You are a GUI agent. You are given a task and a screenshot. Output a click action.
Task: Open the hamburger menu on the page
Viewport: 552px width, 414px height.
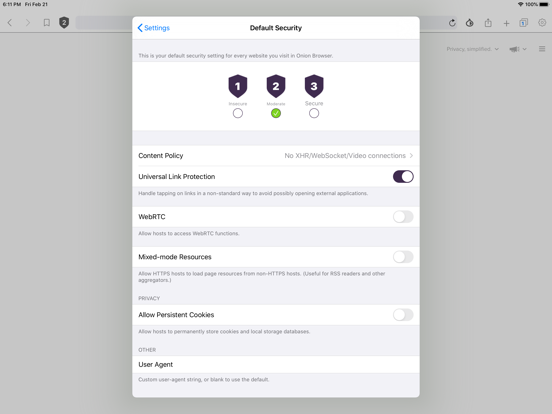click(x=542, y=49)
